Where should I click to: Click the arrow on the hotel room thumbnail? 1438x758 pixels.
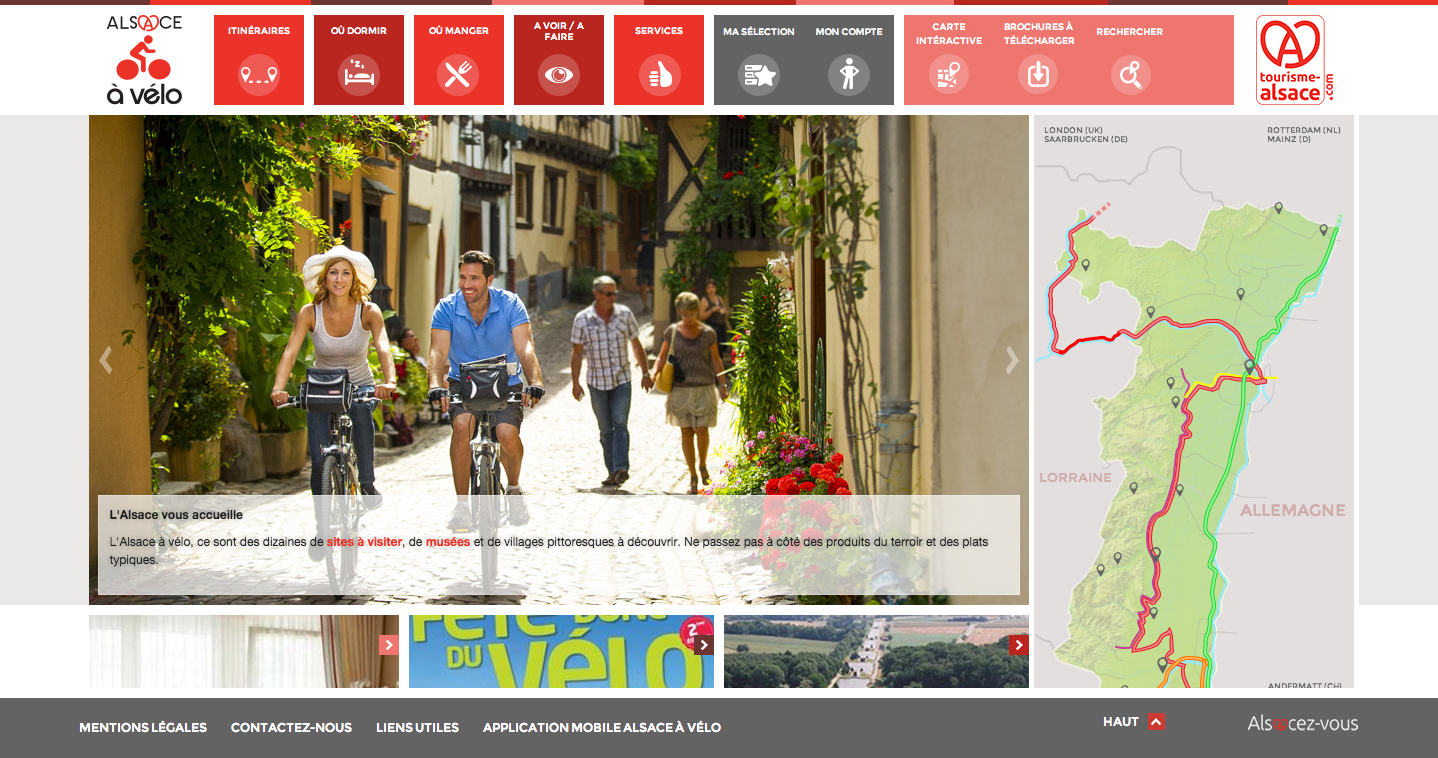[x=389, y=645]
